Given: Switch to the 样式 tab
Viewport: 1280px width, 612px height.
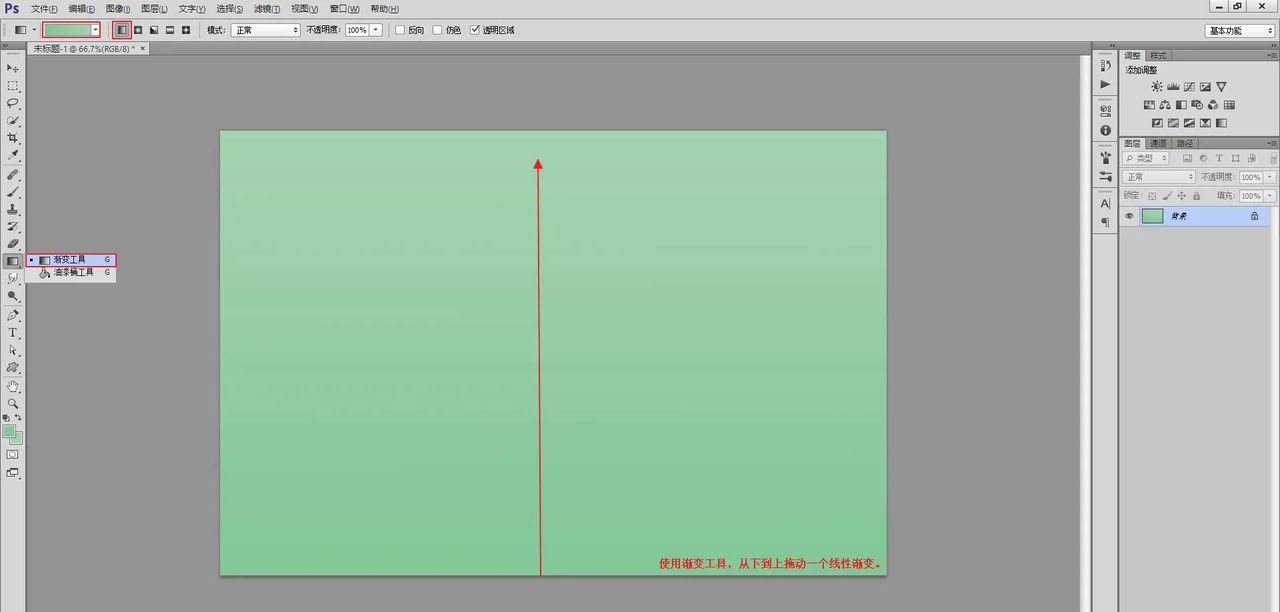Looking at the screenshot, I should tap(1158, 55).
